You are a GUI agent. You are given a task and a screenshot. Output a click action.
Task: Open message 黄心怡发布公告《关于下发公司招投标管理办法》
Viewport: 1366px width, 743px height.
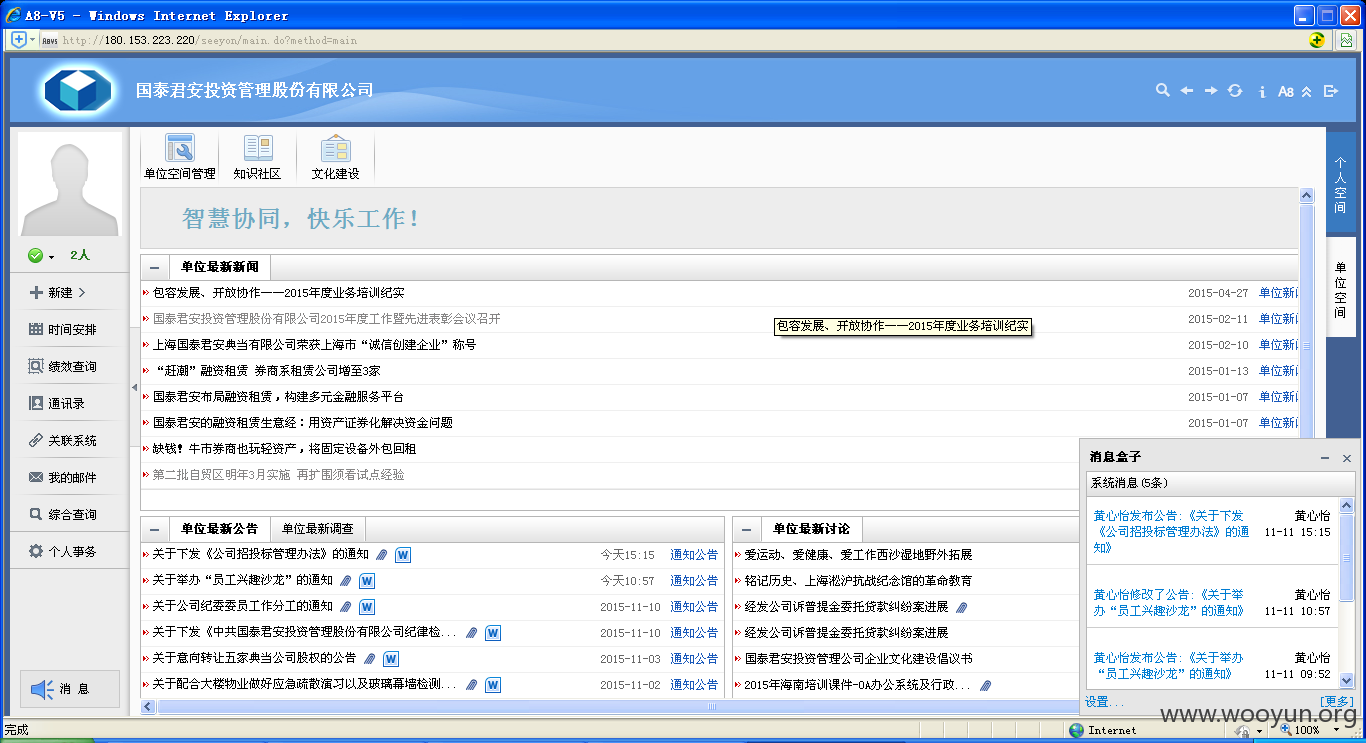point(1171,532)
